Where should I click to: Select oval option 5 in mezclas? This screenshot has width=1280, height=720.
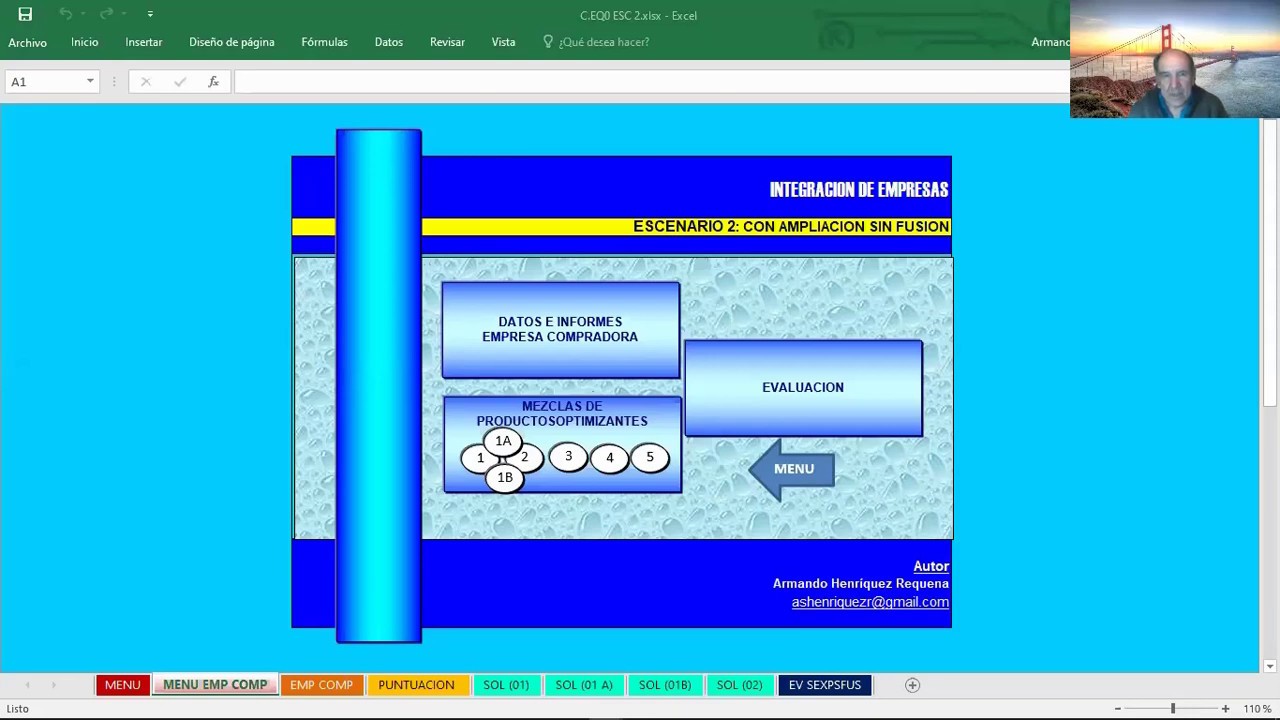click(649, 457)
